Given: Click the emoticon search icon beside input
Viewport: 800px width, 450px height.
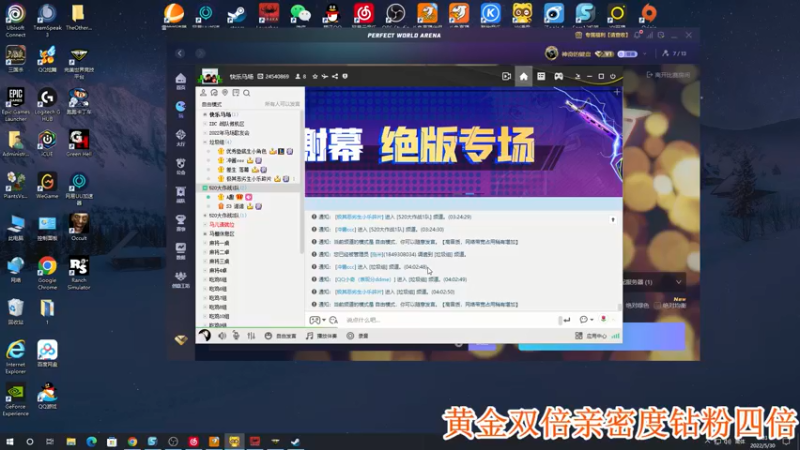Looking at the screenshot, I should pyautogui.click(x=333, y=320).
